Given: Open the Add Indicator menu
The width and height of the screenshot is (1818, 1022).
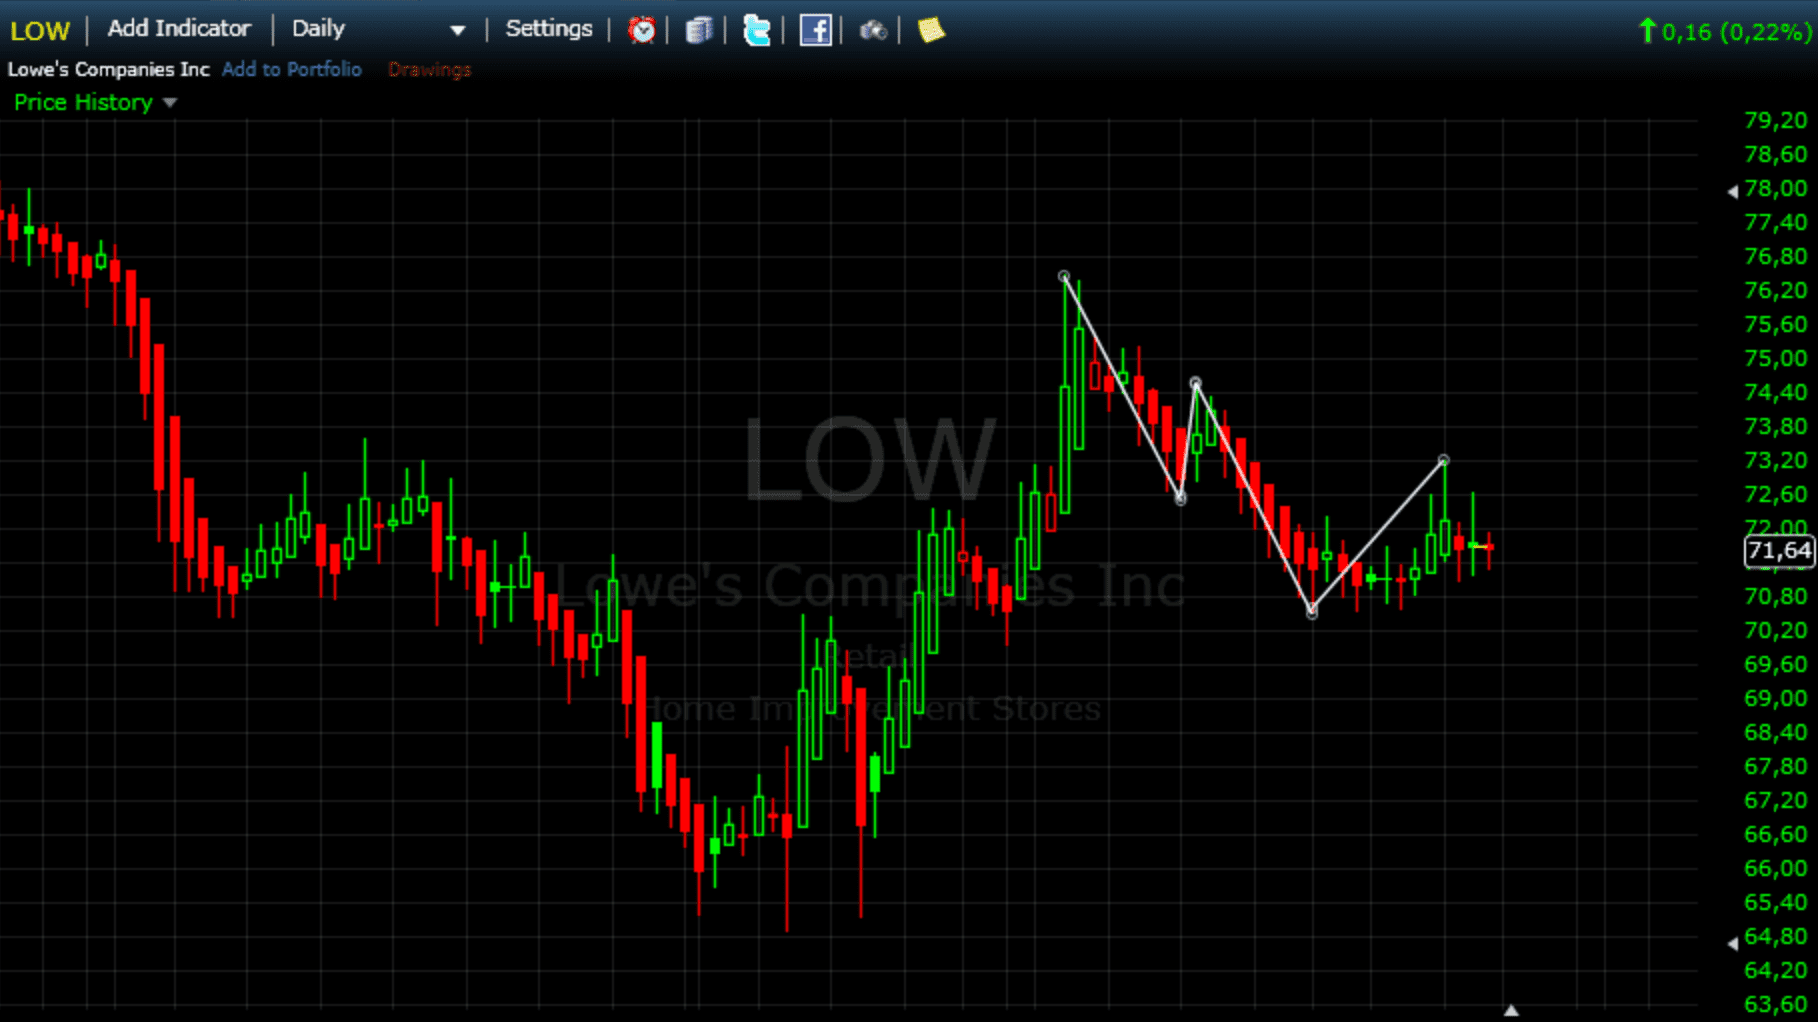Looking at the screenshot, I should [179, 29].
